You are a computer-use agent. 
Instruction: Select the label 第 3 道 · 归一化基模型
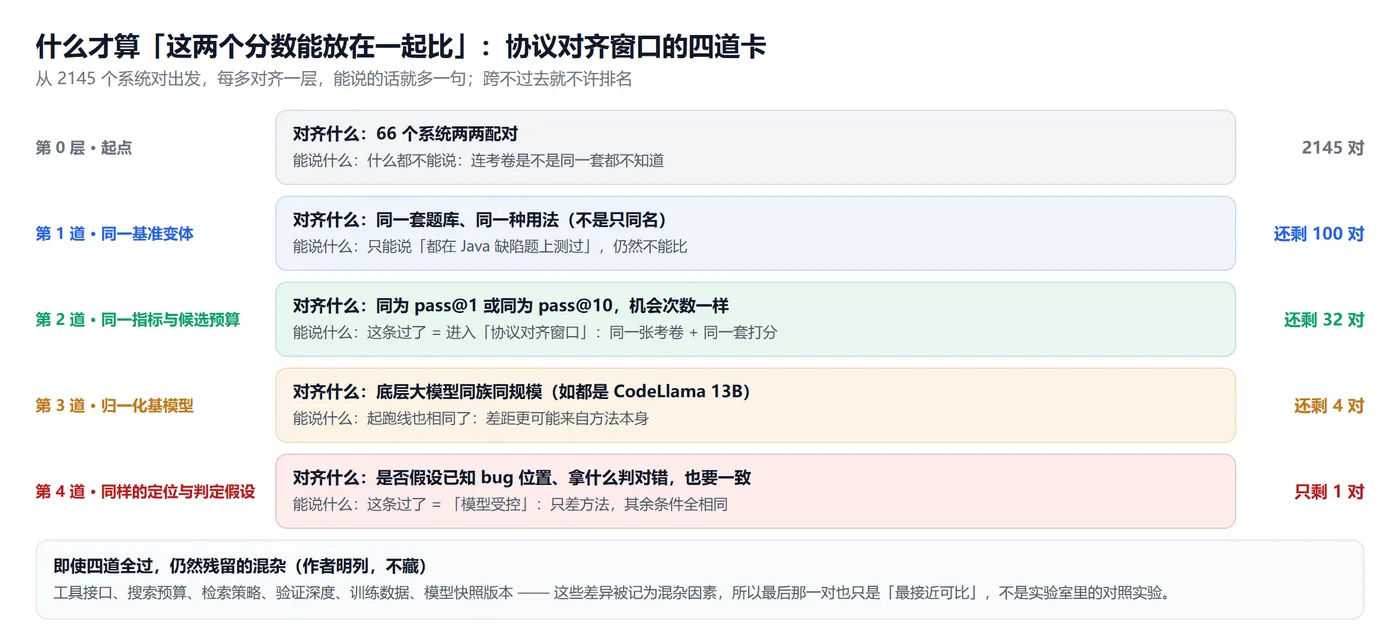pos(115,406)
